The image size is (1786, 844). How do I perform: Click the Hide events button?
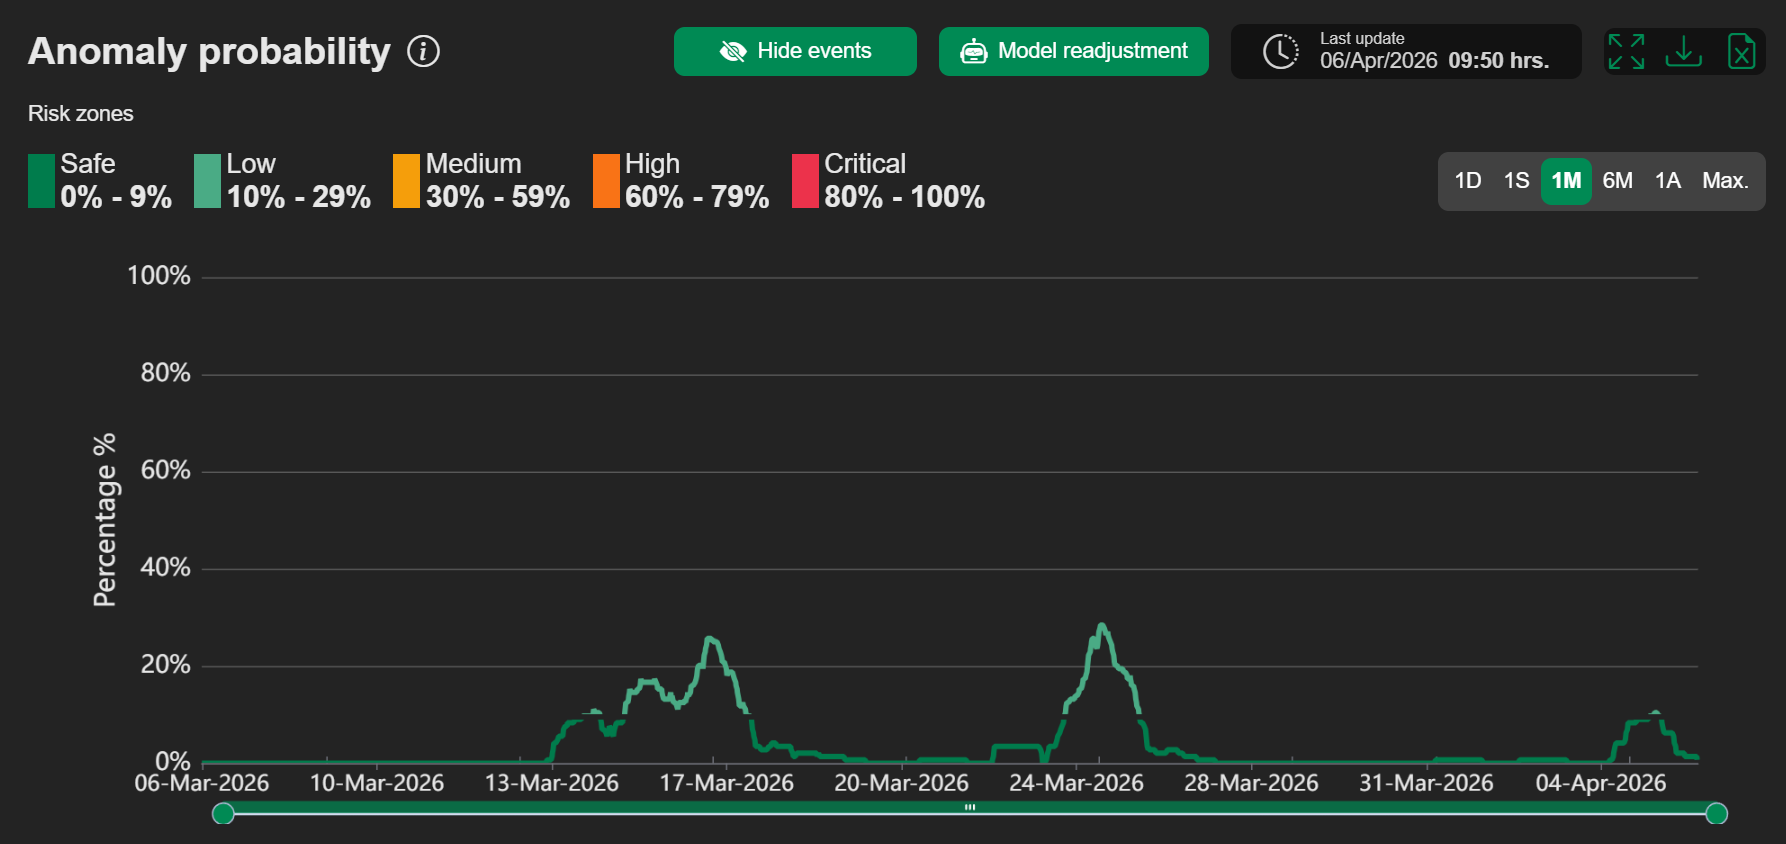(x=795, y=51)
